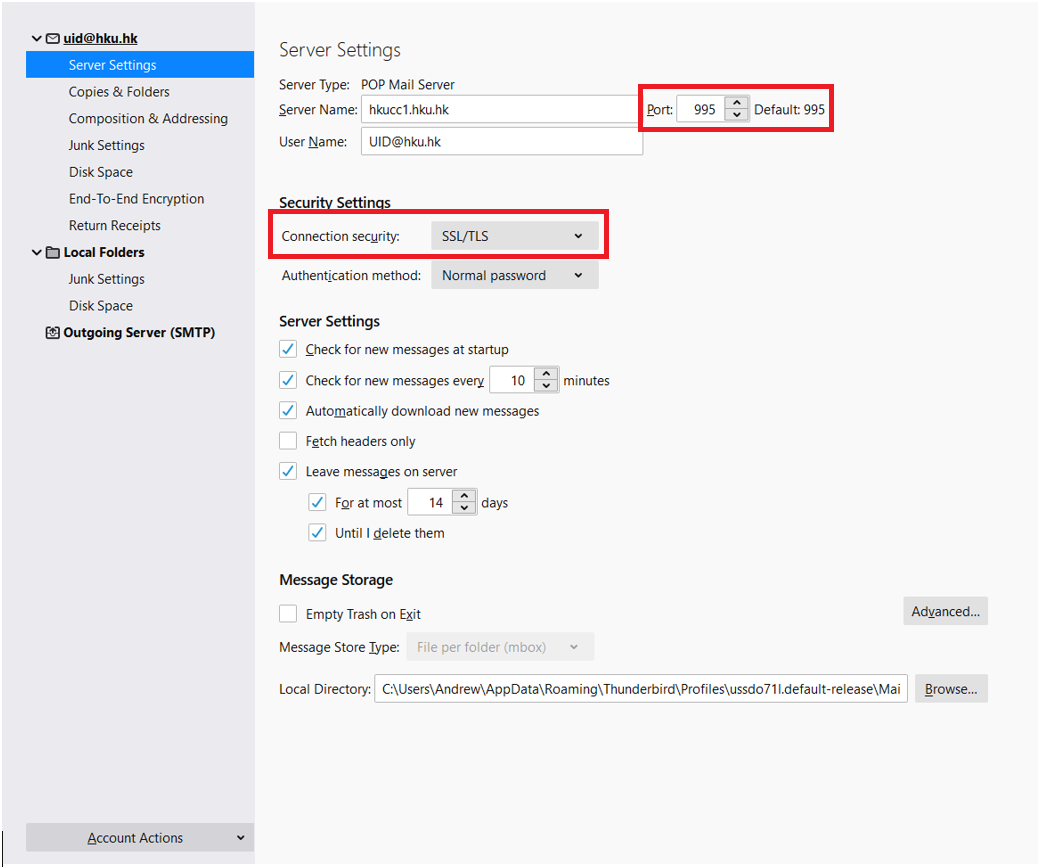Open End-To-End Encryption settings
Viewport: 1041px width, 868px height.
(136, 198)
